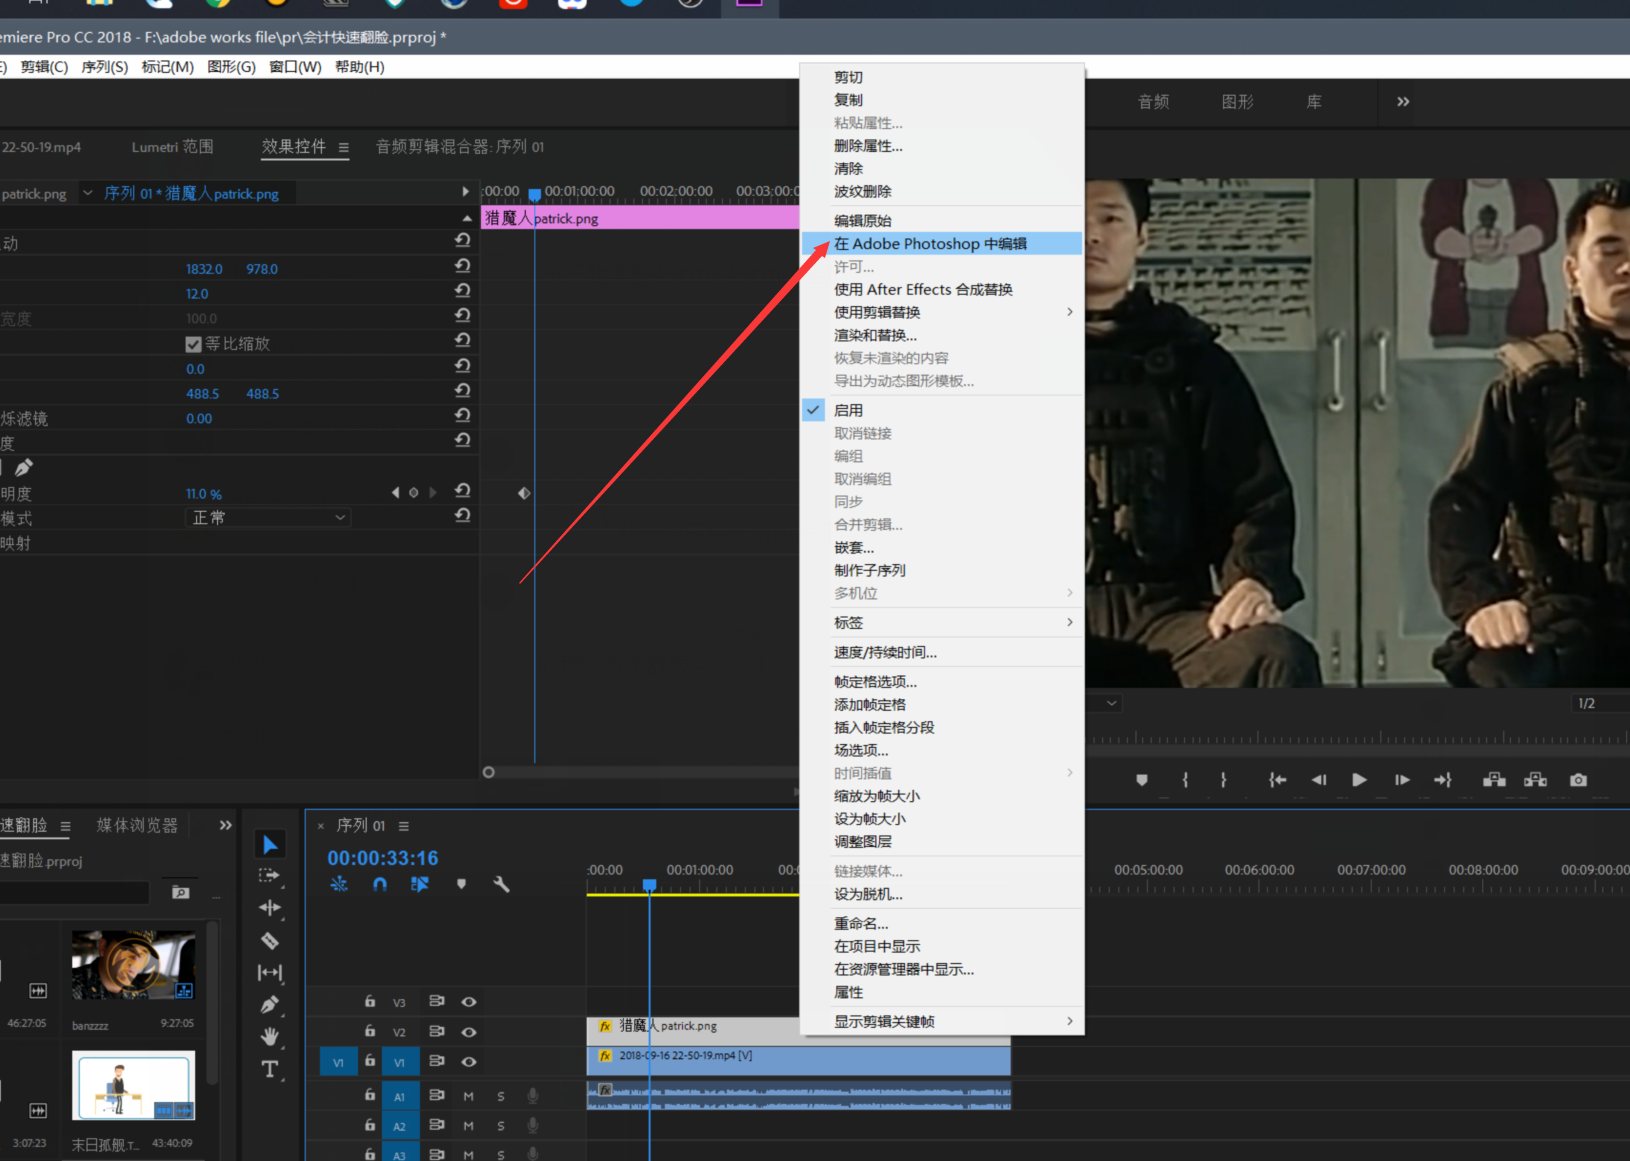
Task: Switch to 图形 workspace
Action: point(1237,102)
